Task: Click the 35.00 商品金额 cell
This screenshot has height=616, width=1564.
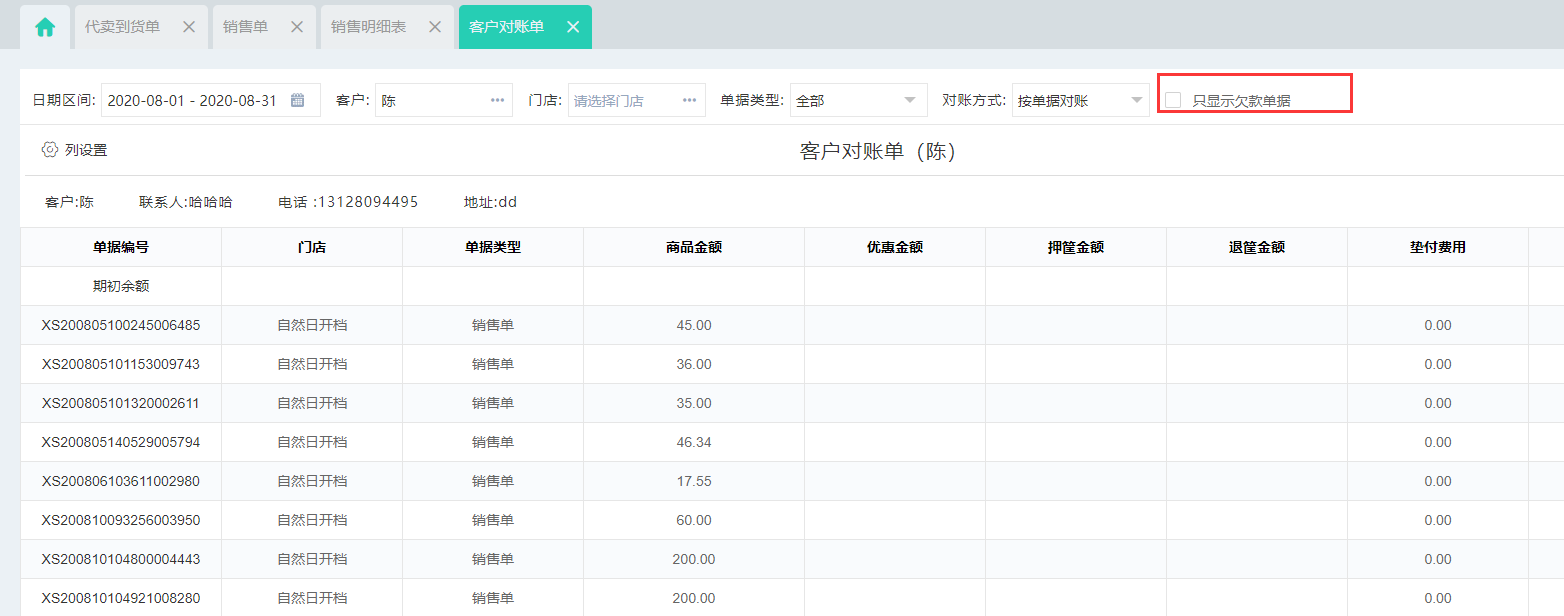Action: click(694, 403)
